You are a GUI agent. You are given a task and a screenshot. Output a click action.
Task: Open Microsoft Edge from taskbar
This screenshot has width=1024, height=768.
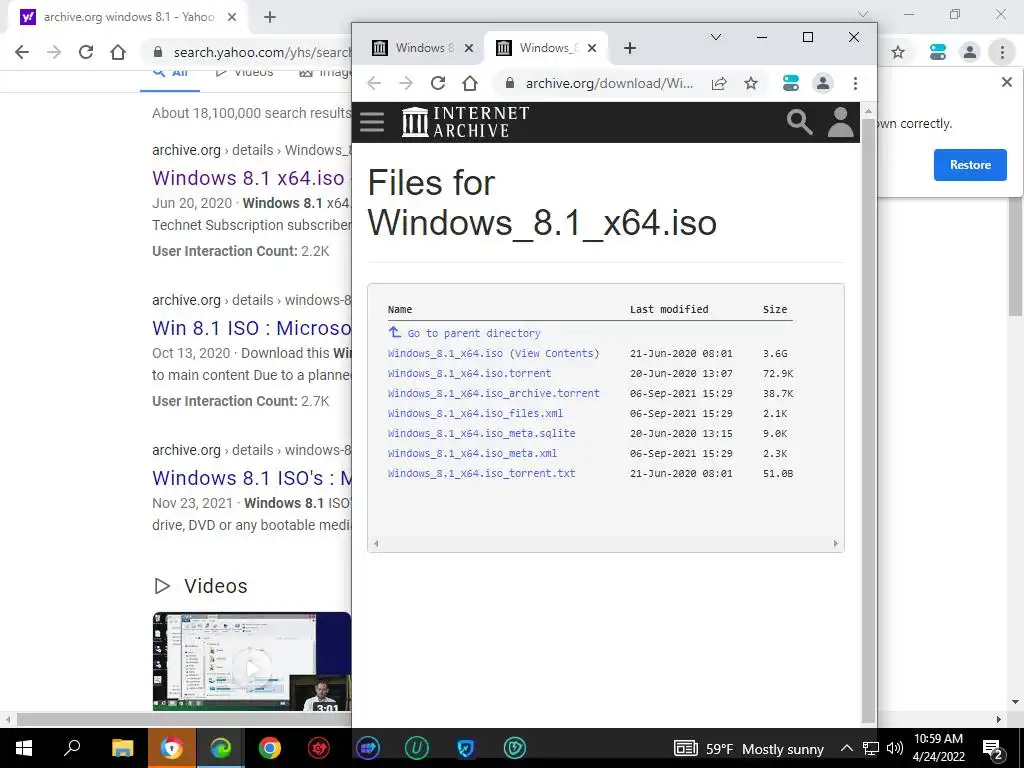pos(221,748)
